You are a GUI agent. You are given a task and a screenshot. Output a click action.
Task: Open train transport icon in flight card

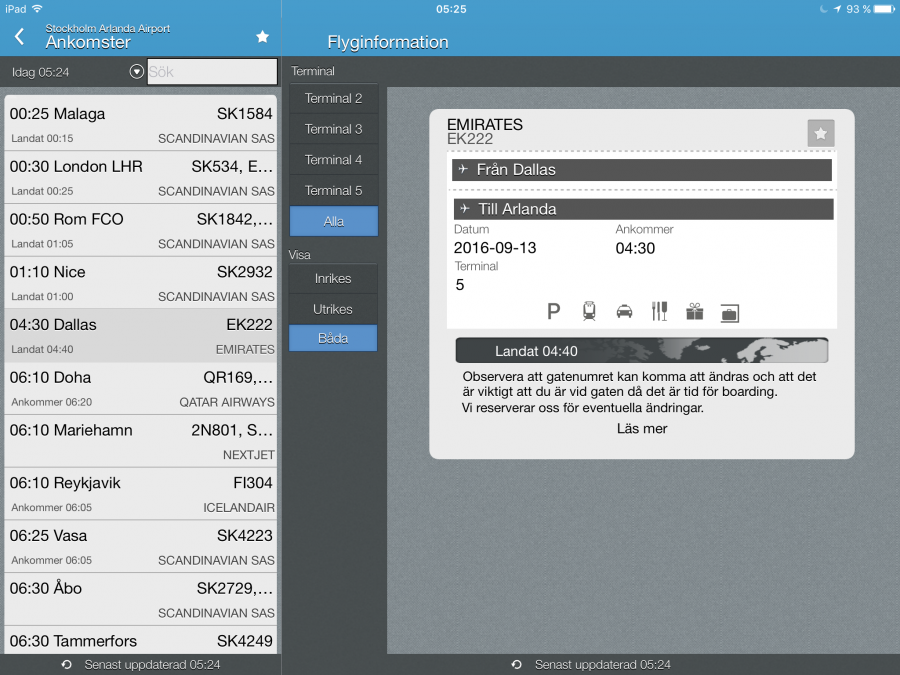point(589,311)
